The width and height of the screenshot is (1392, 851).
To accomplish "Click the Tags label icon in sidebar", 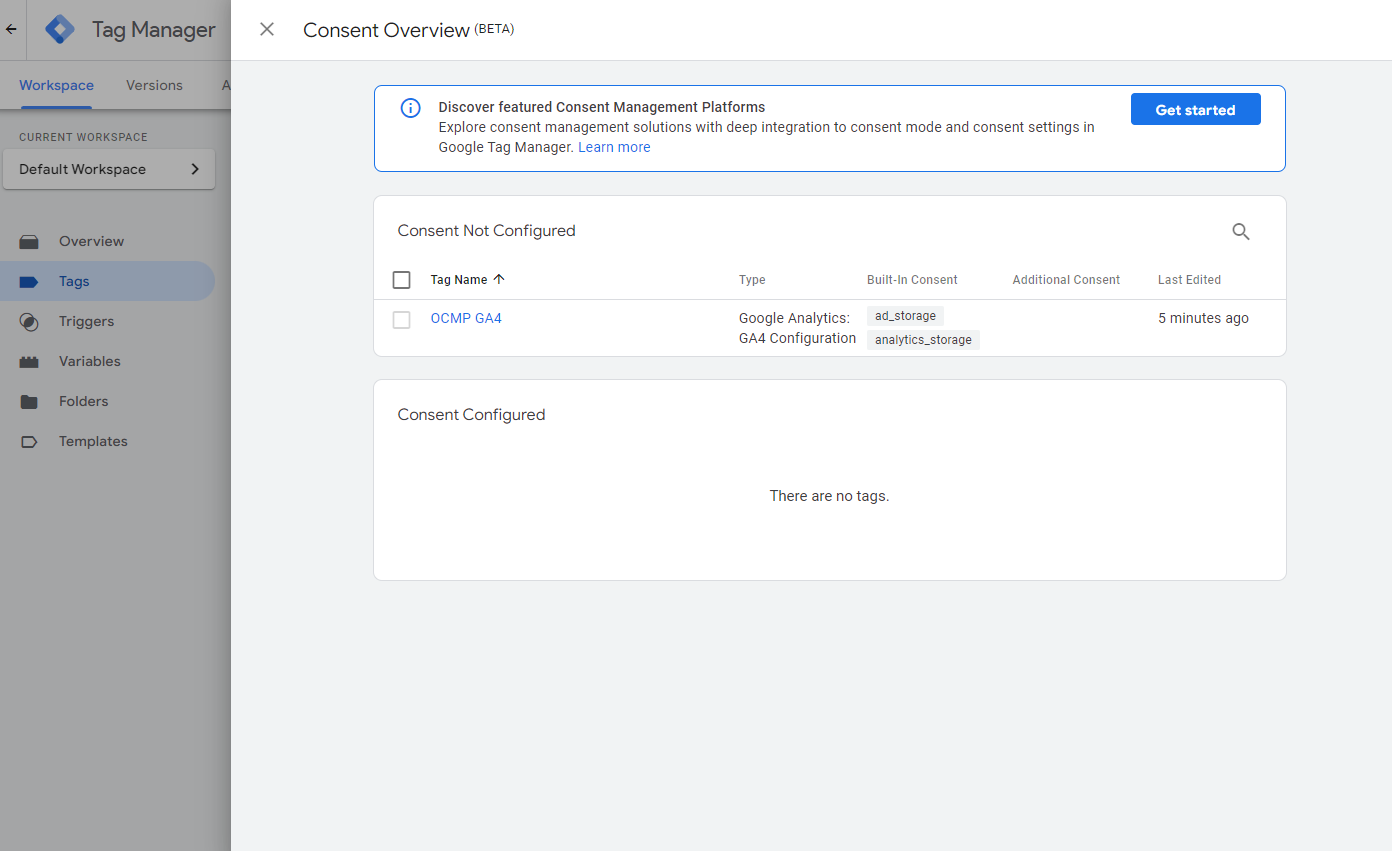I will point(29,282).
